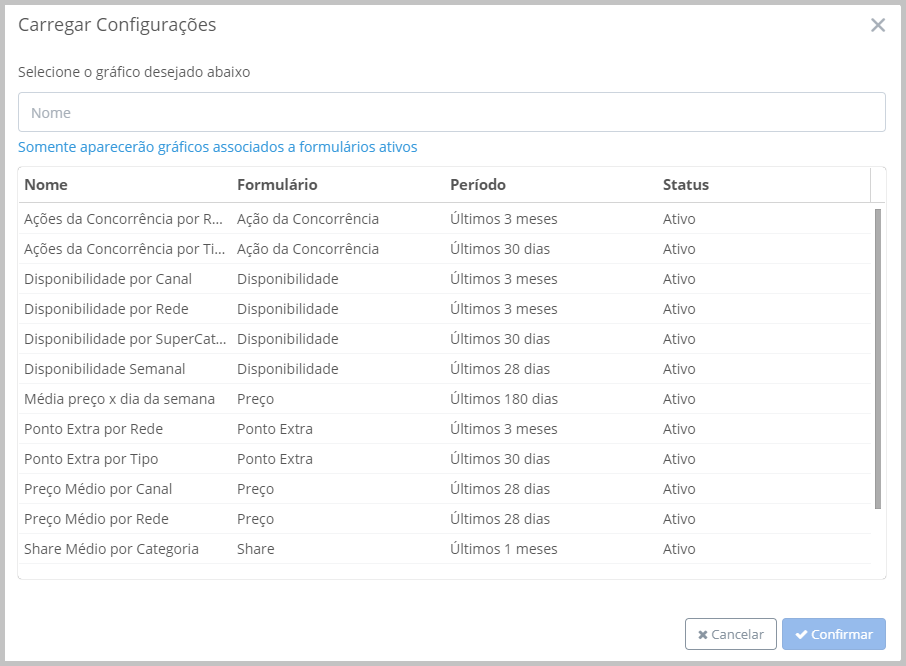Screen dimensions: 906x666
Task: Sort by Período column header
Action: [478, 185]
